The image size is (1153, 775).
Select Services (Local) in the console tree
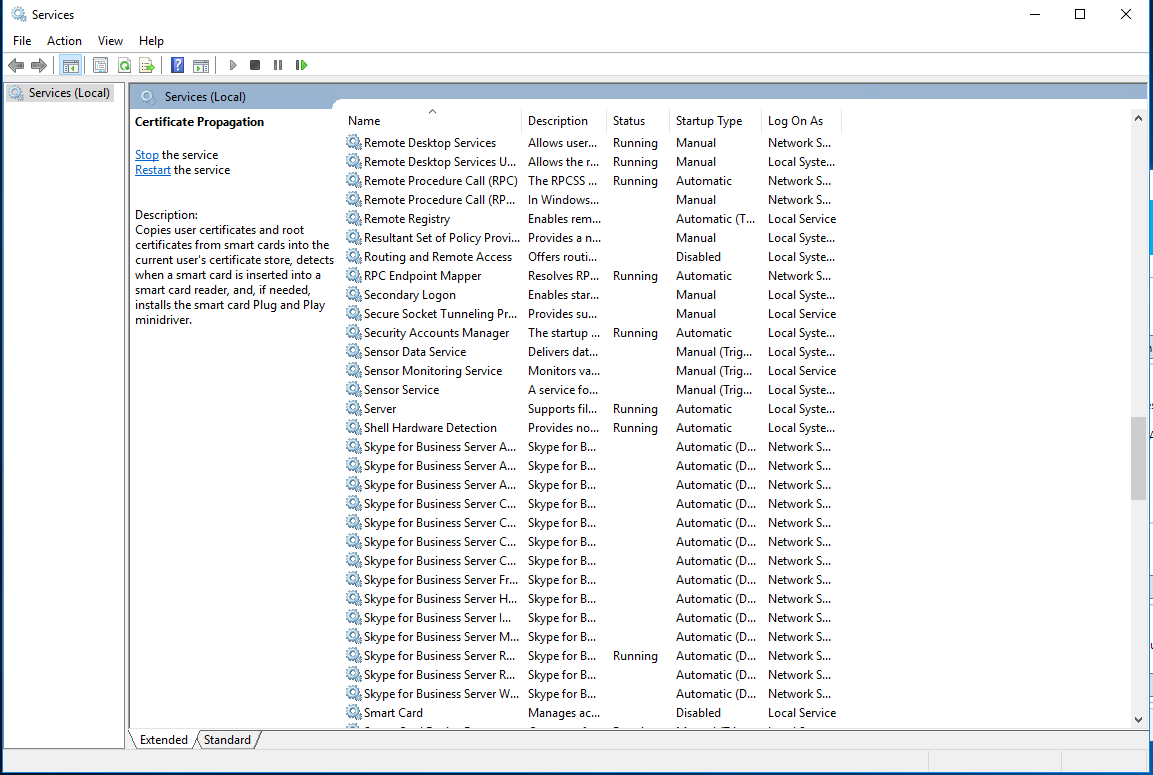point(69,93)
